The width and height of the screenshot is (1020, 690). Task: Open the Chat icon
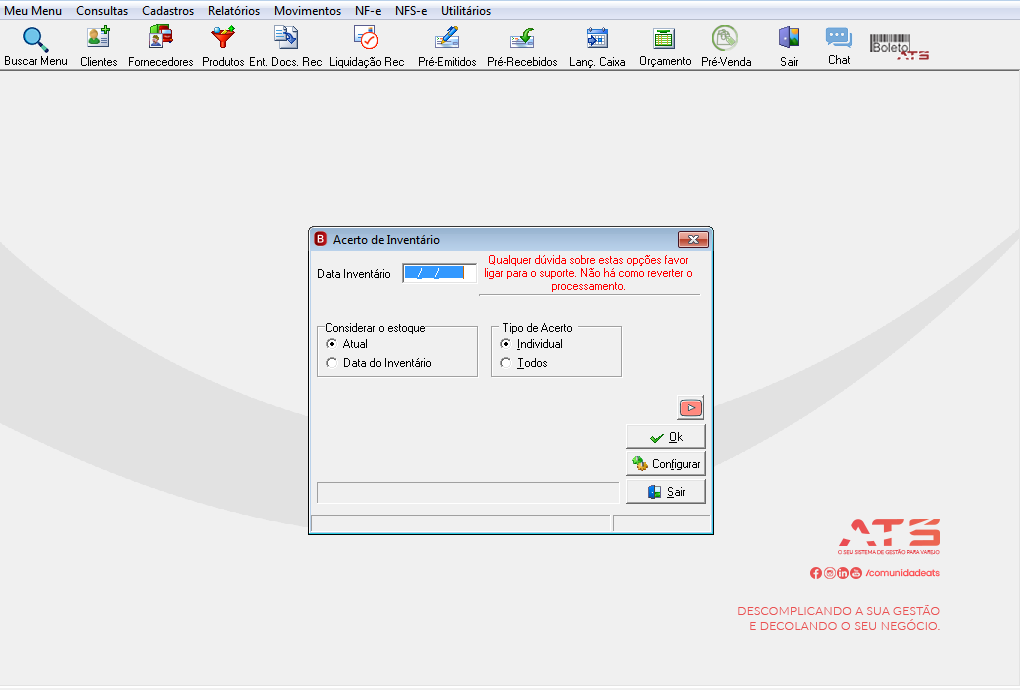(839, 38)
